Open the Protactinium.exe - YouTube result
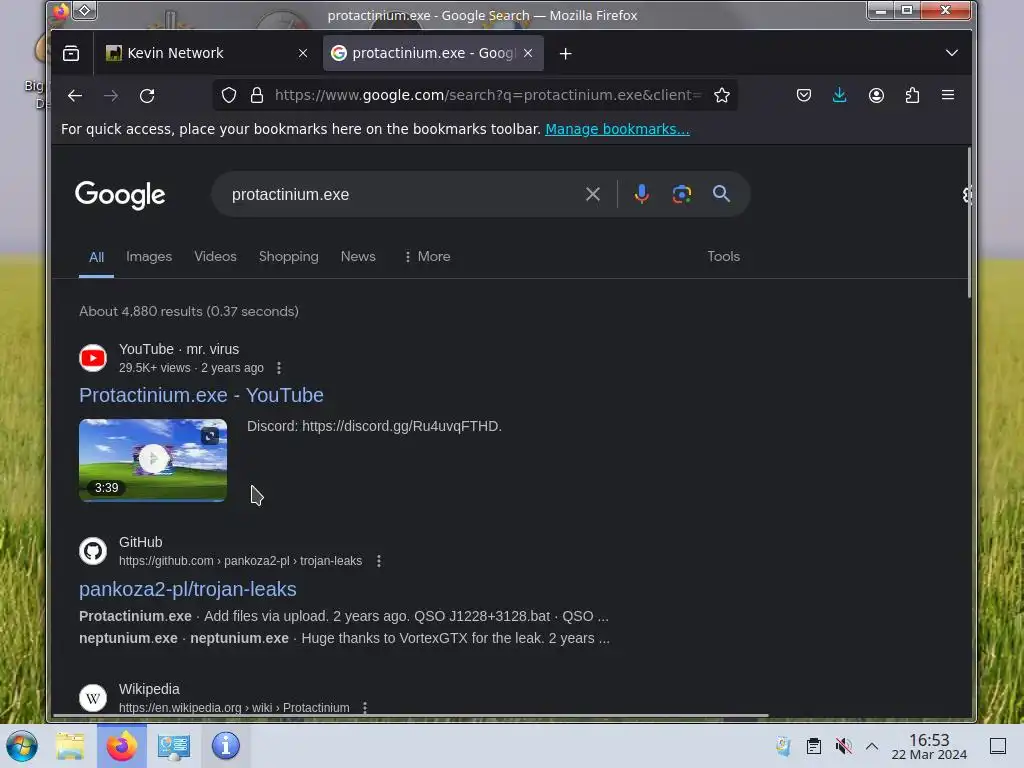Viewport: 1024px width, 768px height. [201, 395]
